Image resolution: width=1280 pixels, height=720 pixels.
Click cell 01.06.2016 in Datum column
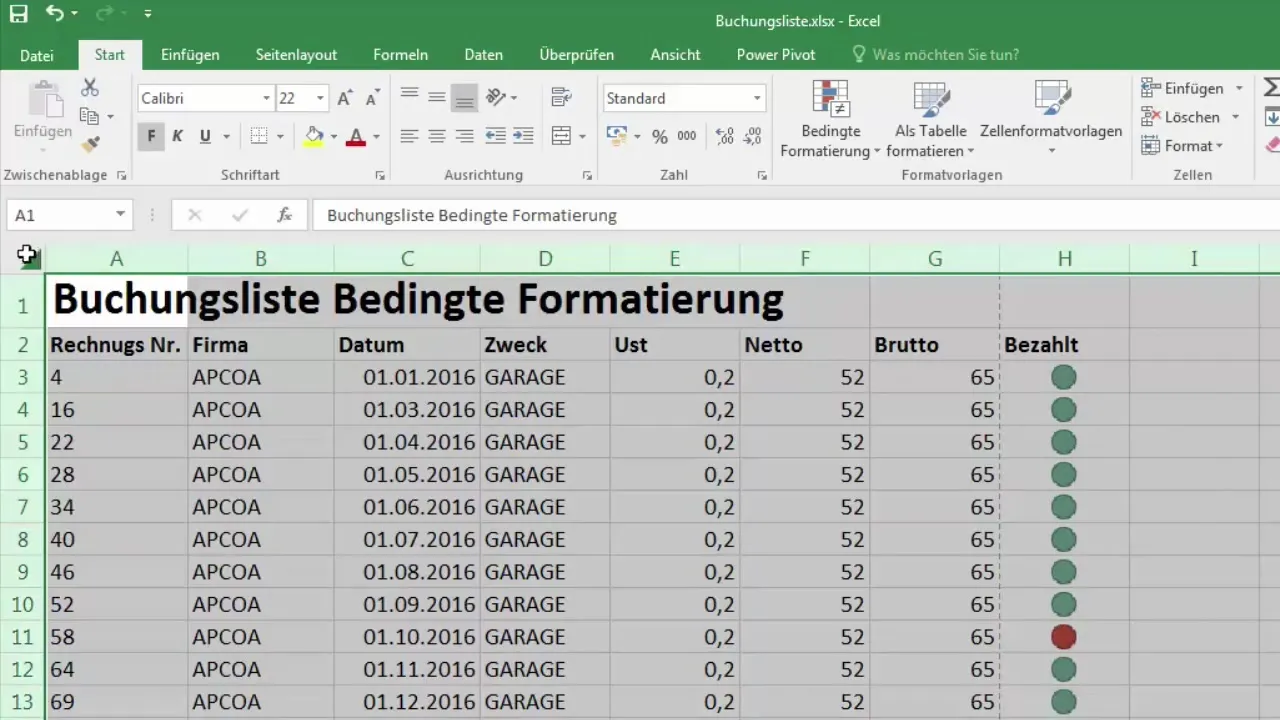click(x=407, y=507)
